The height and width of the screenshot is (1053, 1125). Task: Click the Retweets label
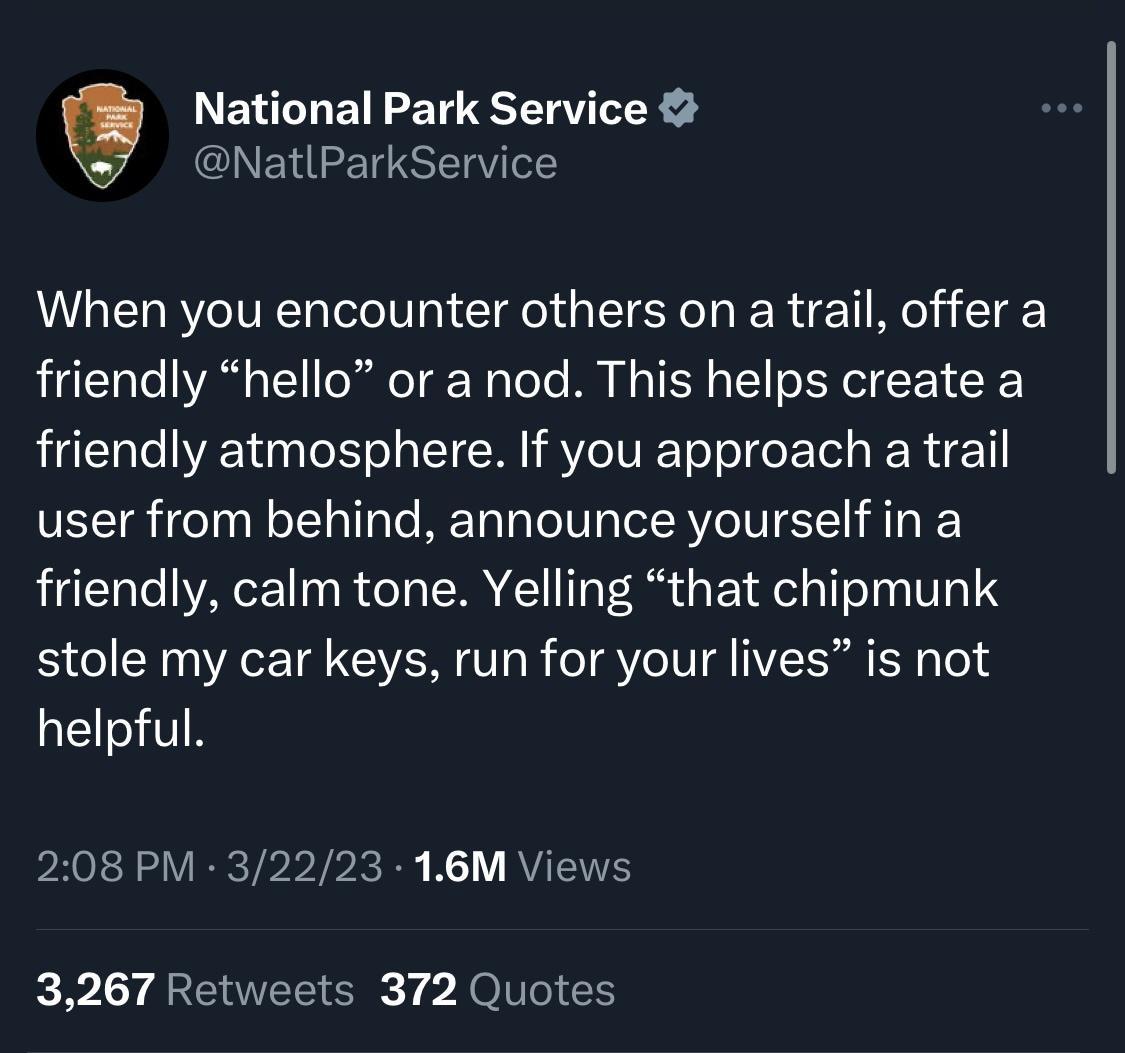[x=260, y=989]
